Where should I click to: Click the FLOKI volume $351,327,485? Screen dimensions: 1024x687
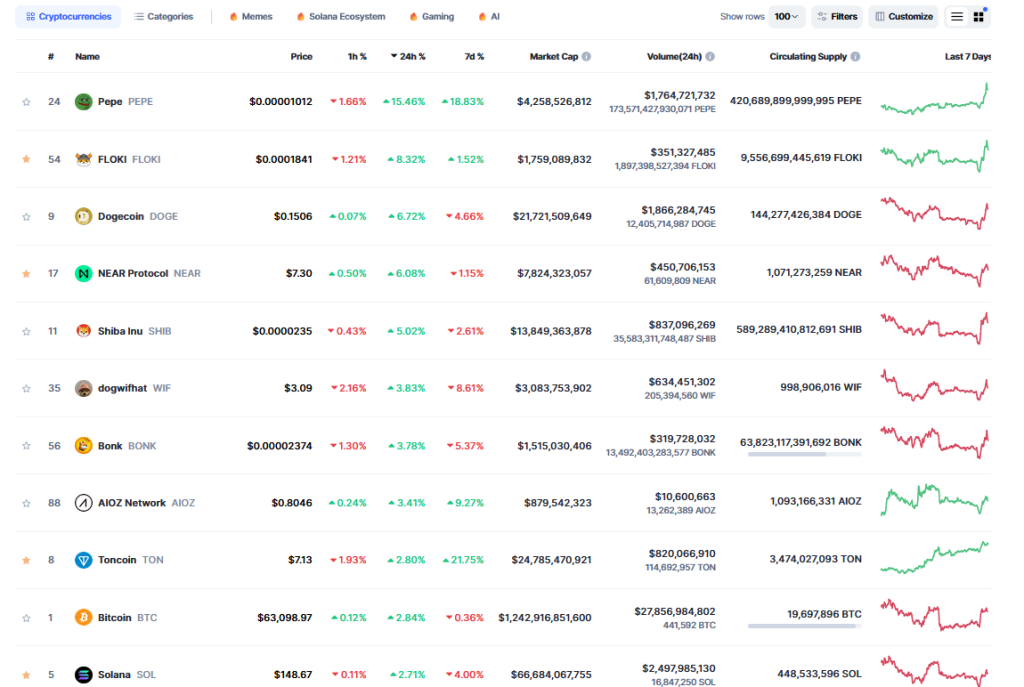coord(682,153)
